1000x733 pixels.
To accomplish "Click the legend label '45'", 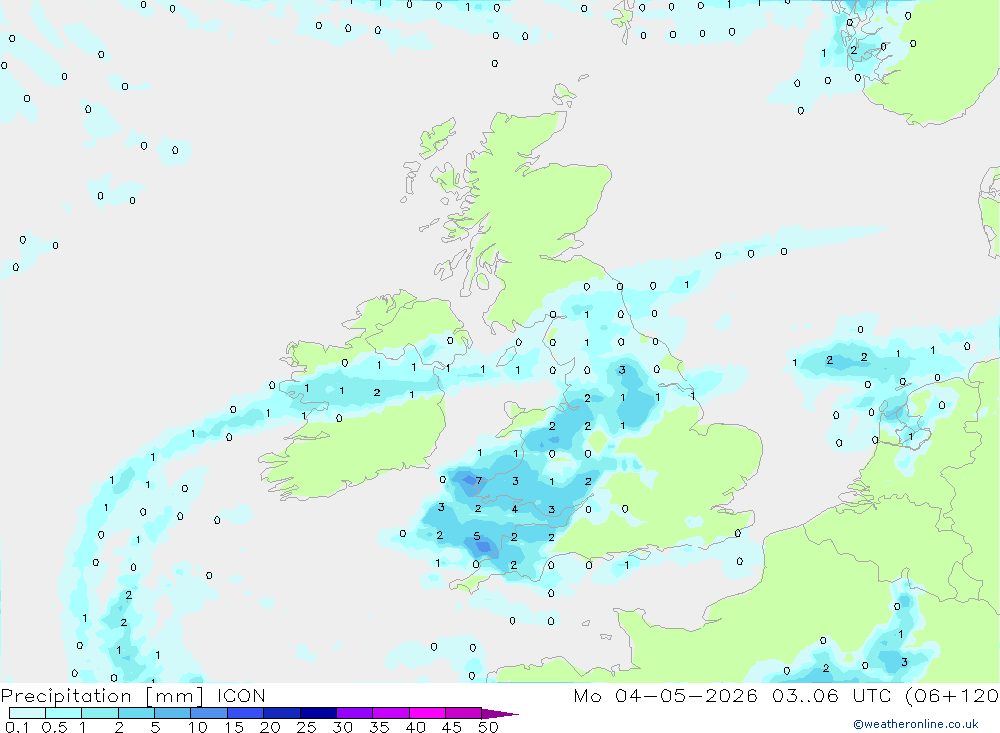I will pyautogui.click(x=452, y=727).
